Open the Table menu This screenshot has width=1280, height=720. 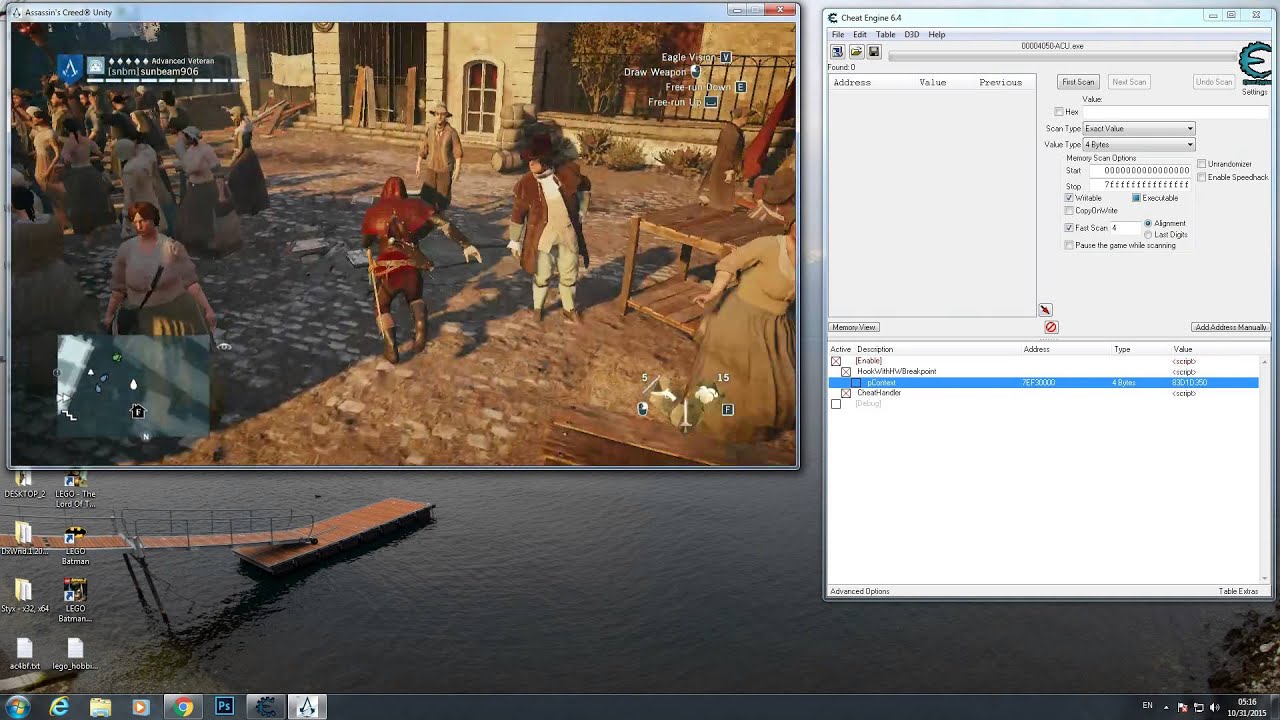point(885,34)
